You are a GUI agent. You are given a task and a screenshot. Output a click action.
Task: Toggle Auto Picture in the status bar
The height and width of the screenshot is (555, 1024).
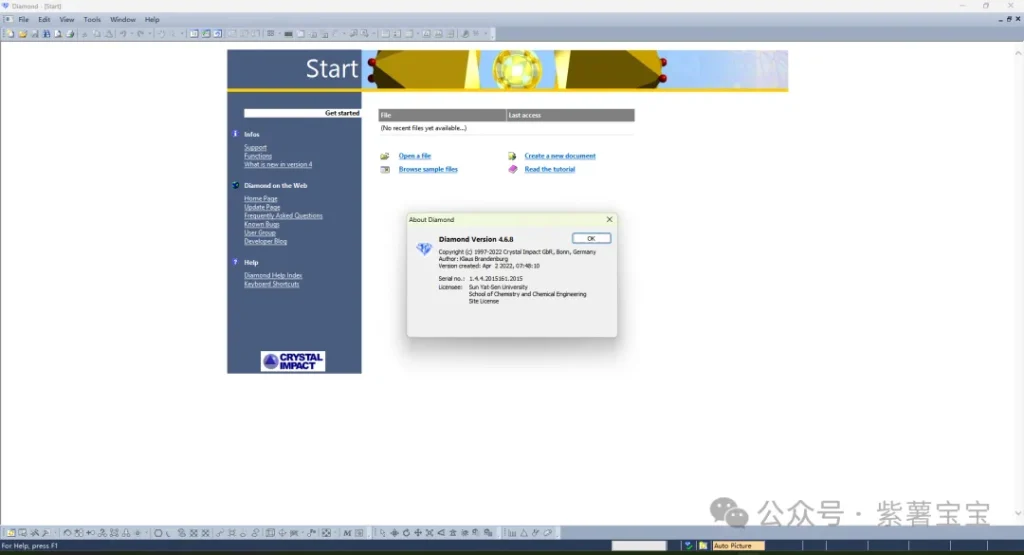coord(737,546)
